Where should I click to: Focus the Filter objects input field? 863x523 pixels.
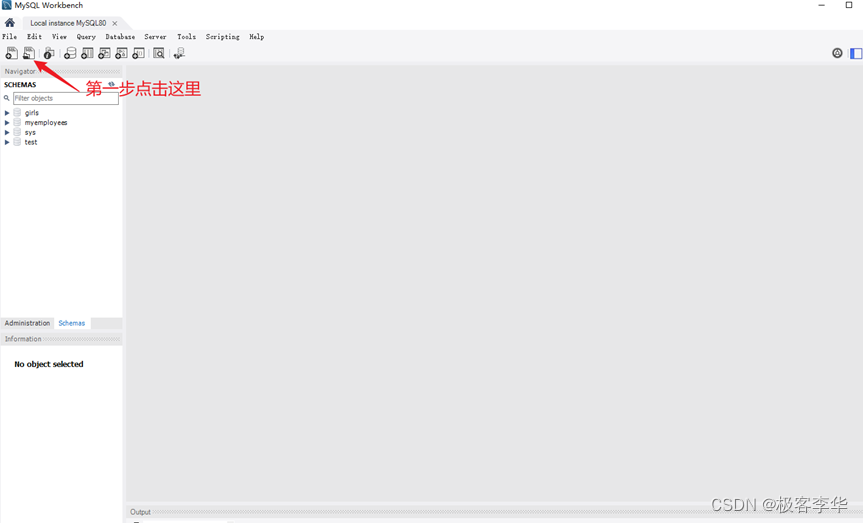(65, 98)
